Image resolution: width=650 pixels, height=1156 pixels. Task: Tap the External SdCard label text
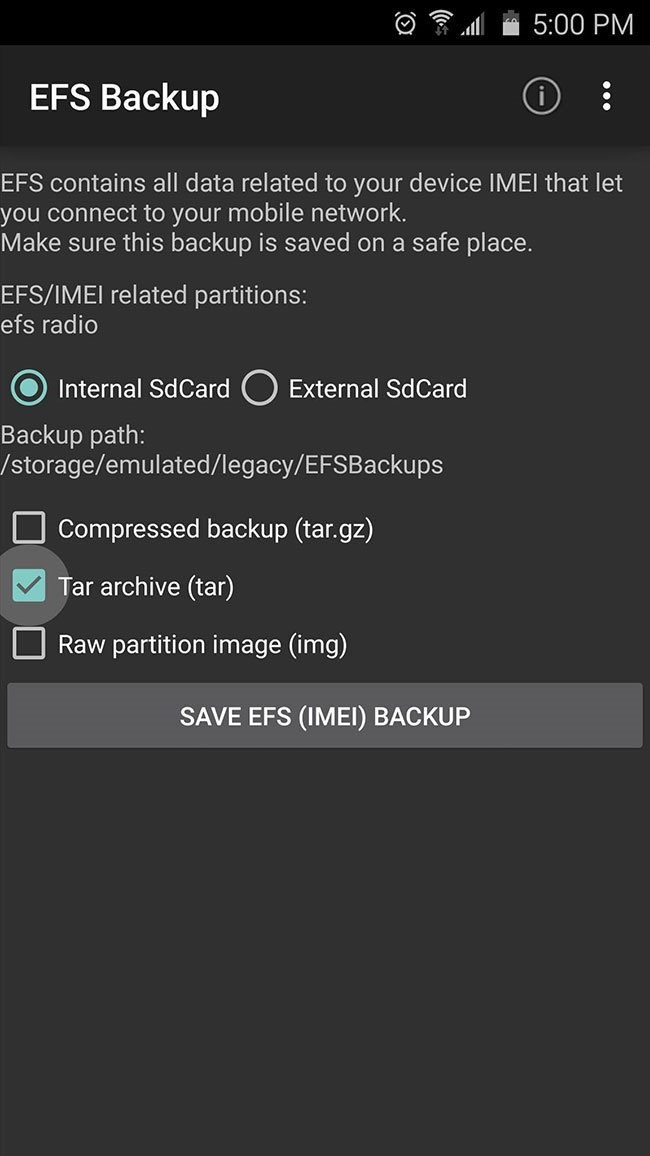tap(377, 389)
